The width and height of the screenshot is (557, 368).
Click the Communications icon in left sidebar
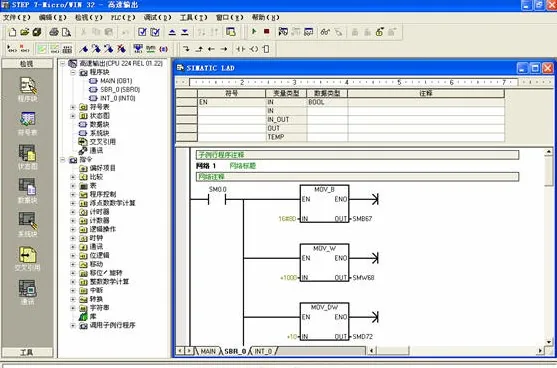pos(27,292)
